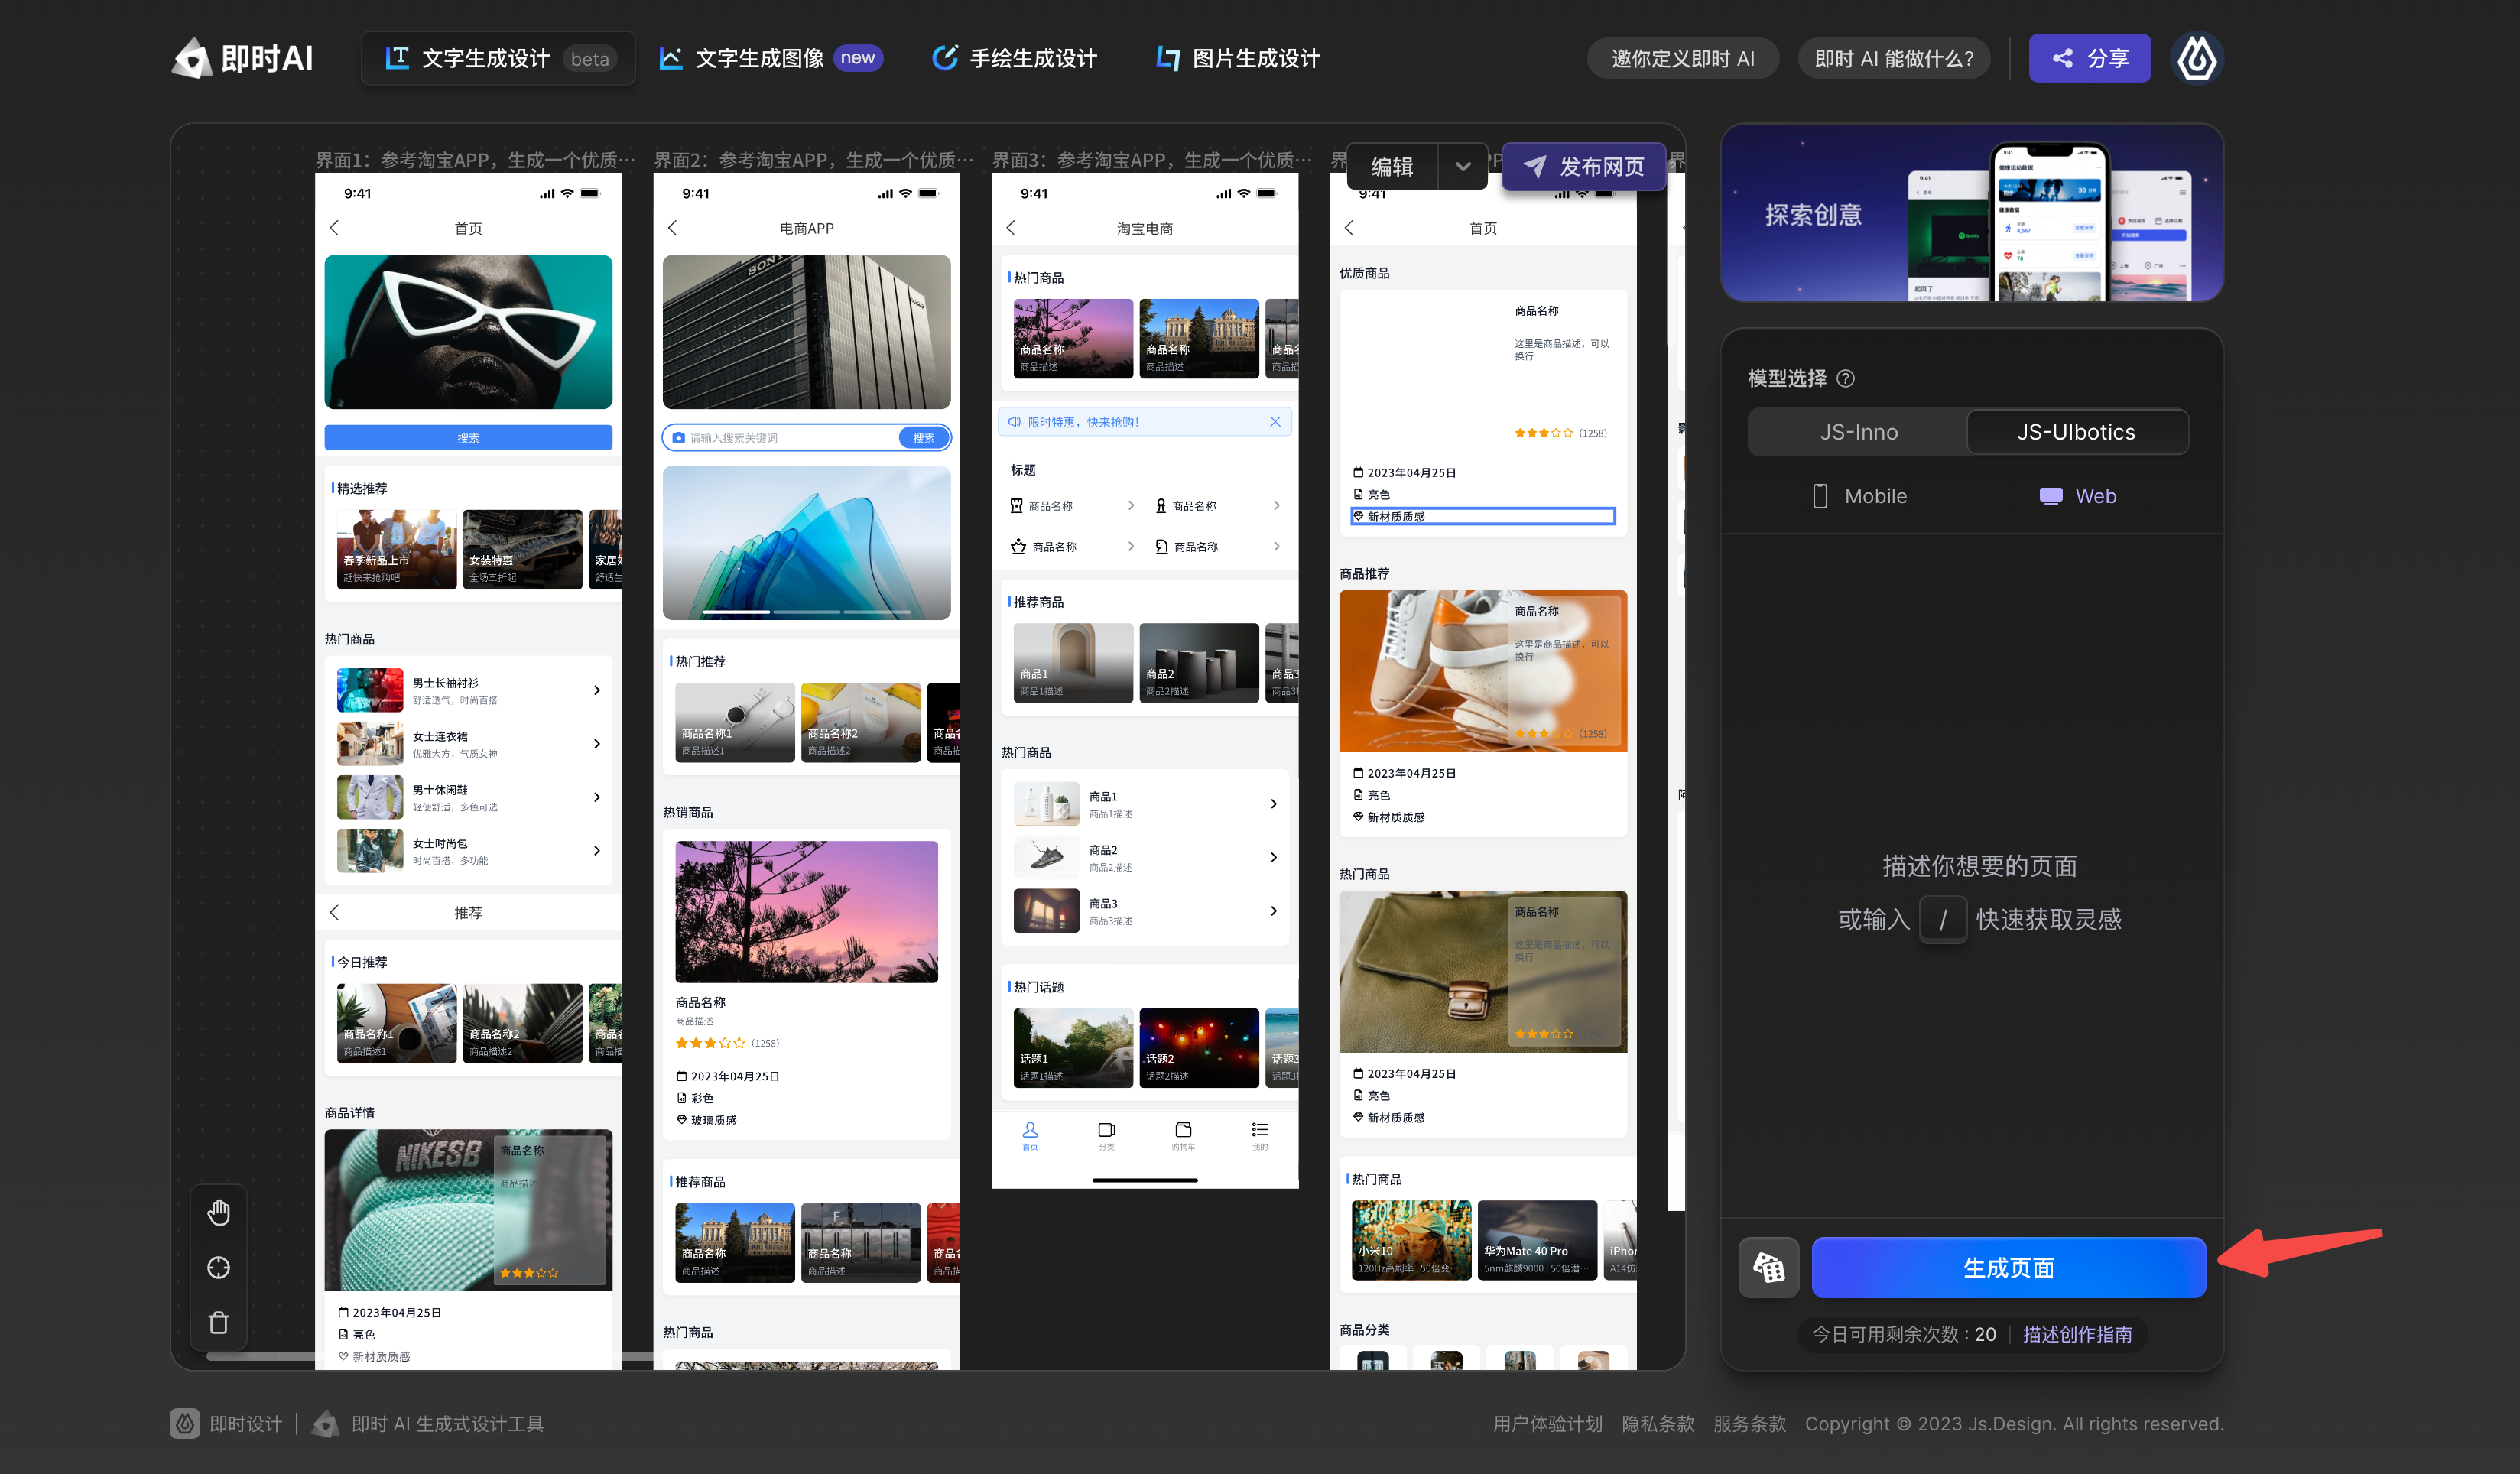Click the random dice inspiration icon
The image size is (2520, 1474).
click(1768, 1267)
